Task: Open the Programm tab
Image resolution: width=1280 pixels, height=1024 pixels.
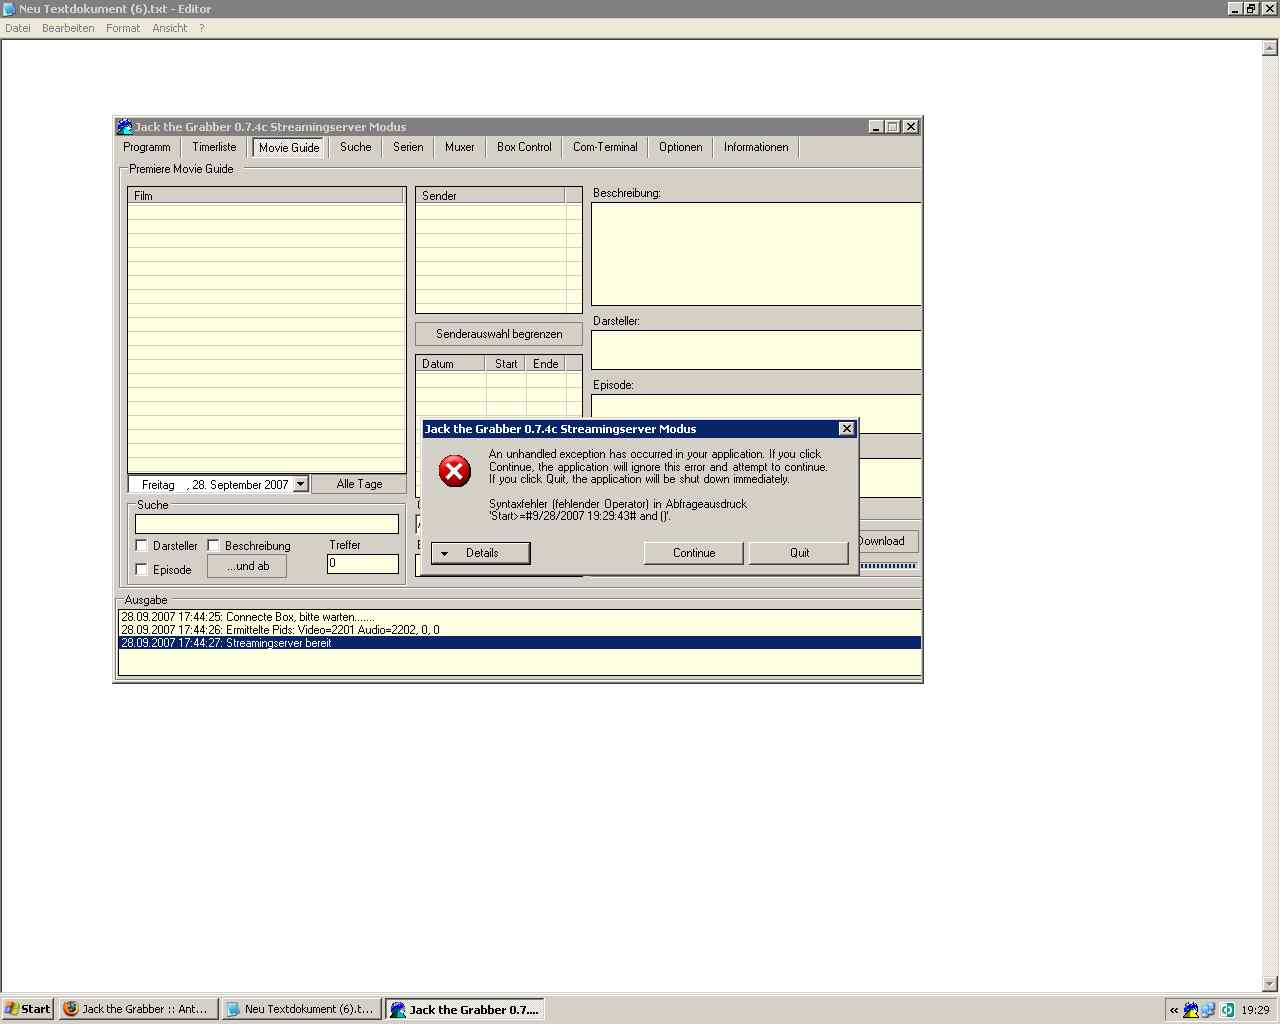Action: (x=147, y=147)
